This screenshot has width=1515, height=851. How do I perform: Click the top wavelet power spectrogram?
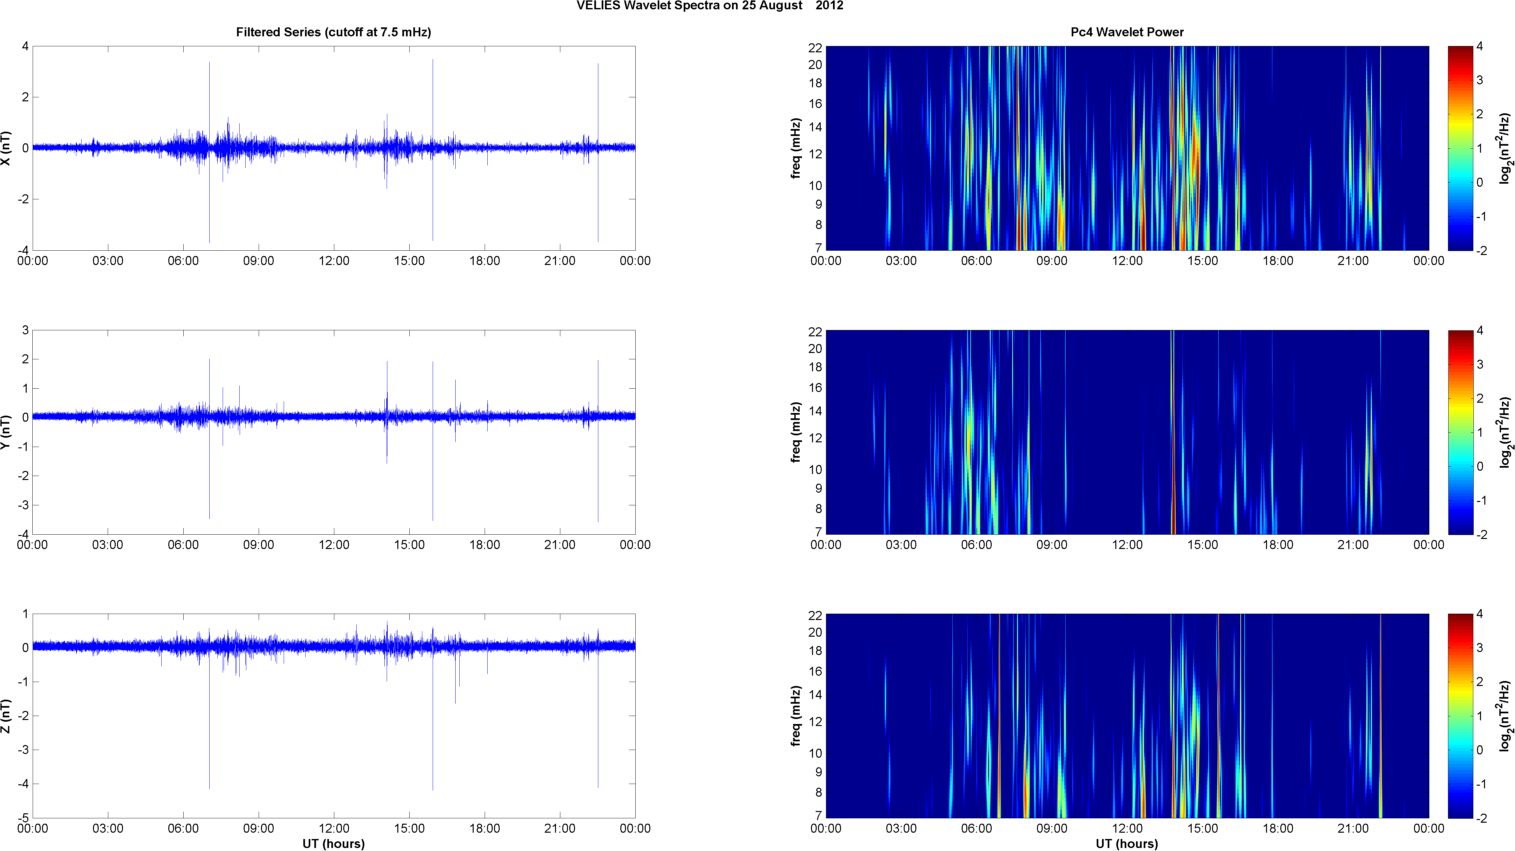click(1127, 148)
